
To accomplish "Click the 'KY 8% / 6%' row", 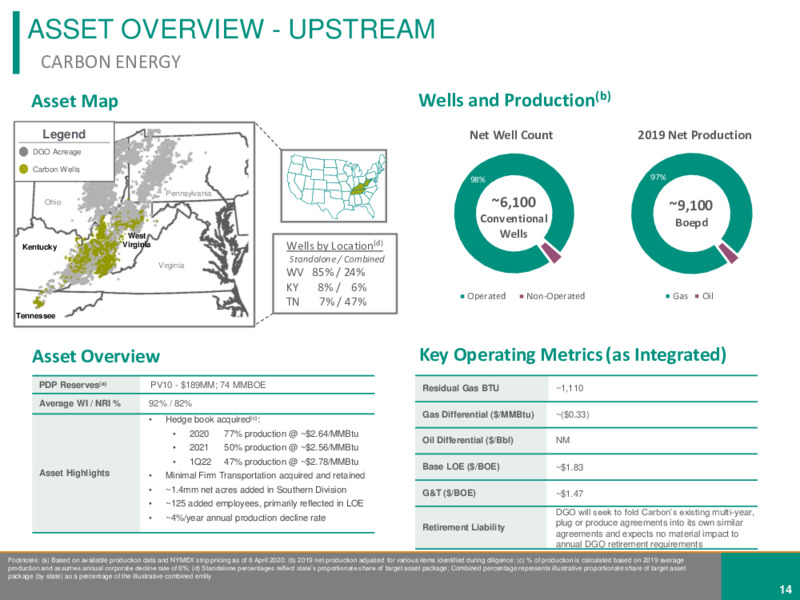I will point(326,287).
